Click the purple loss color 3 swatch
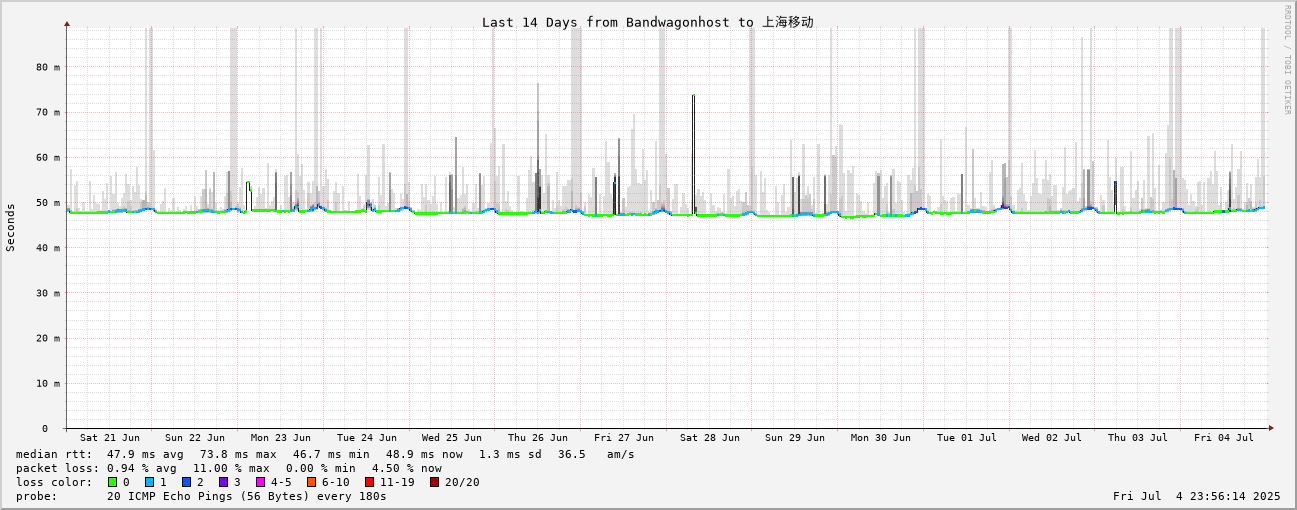Viewport: 1297px width, 510px height. tap(223, 482)
